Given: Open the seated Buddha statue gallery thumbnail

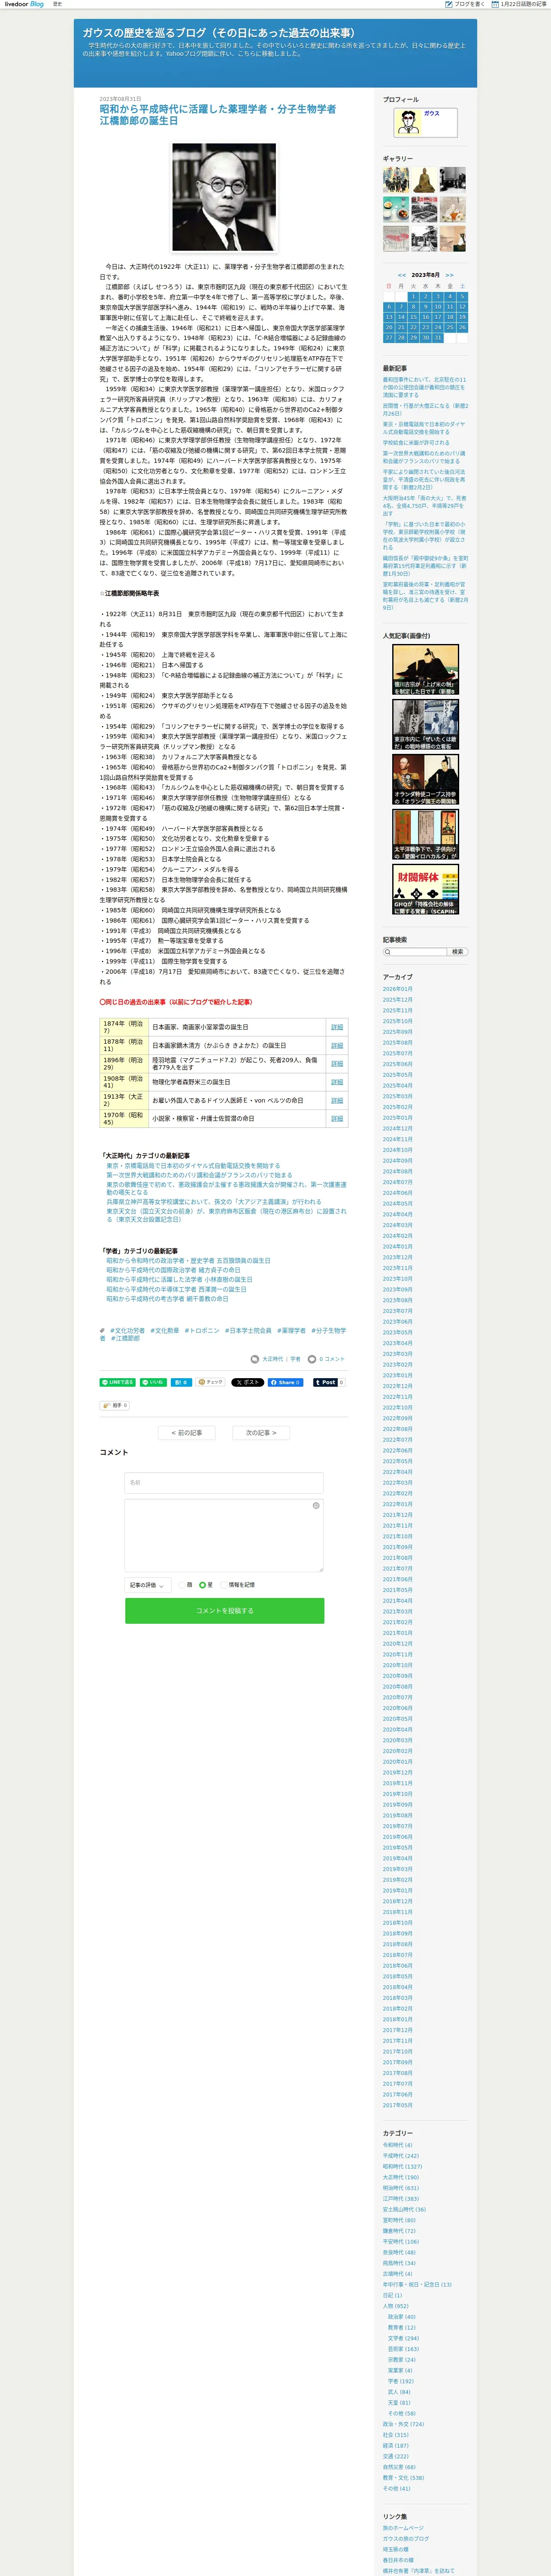Looking at the screenshot, I should click(424, 179).
